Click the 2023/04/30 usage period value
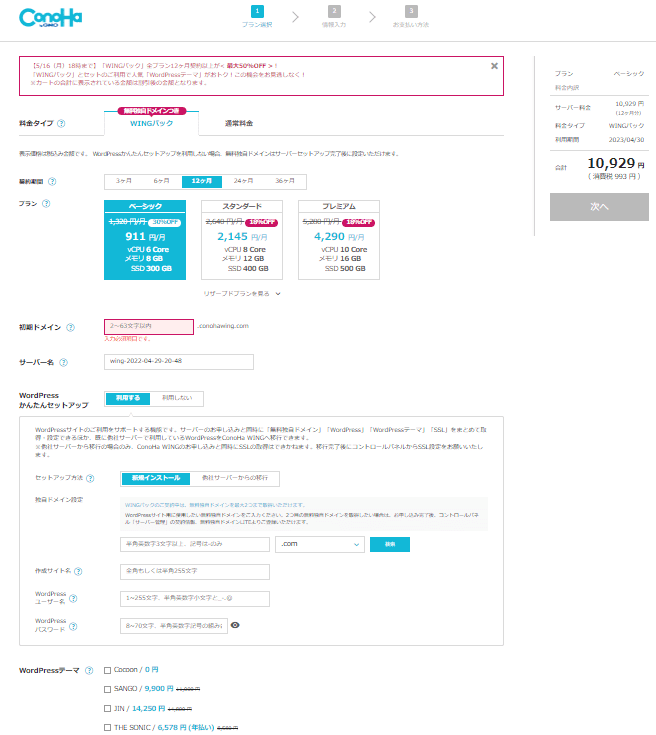Image resolution: width=656 pixels, height=735 pixels. [x=626, y=140]
